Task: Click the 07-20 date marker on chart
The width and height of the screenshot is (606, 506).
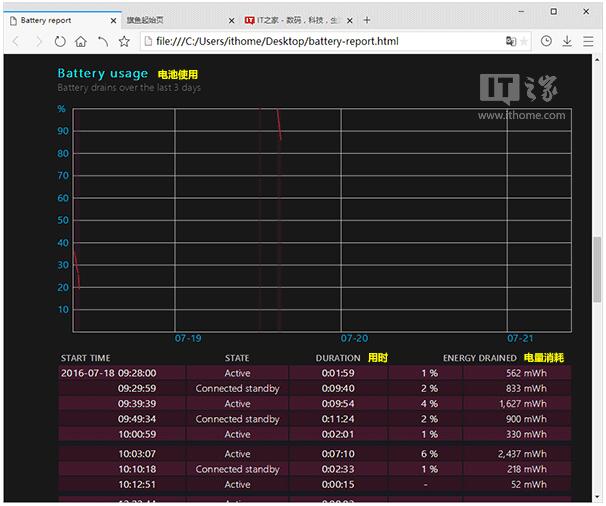Action: (354, 338)
